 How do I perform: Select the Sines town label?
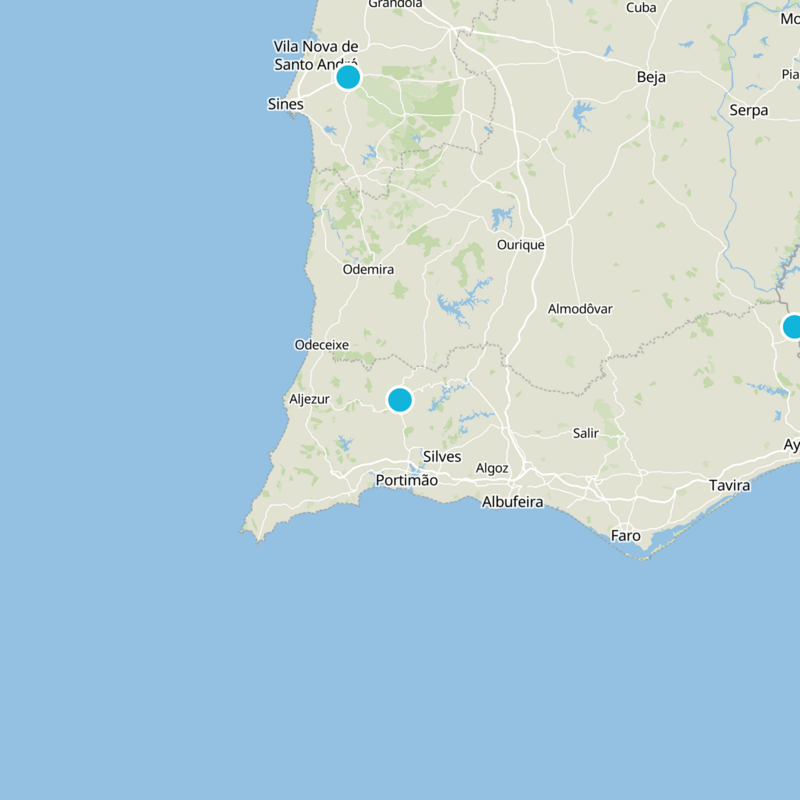(x=285, y=103)
